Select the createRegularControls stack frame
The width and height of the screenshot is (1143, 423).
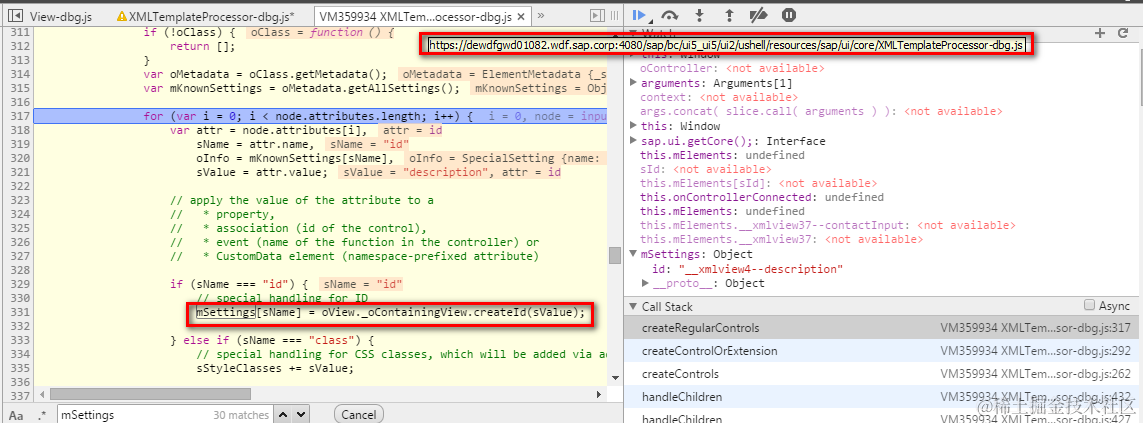[x=879, y=328]
